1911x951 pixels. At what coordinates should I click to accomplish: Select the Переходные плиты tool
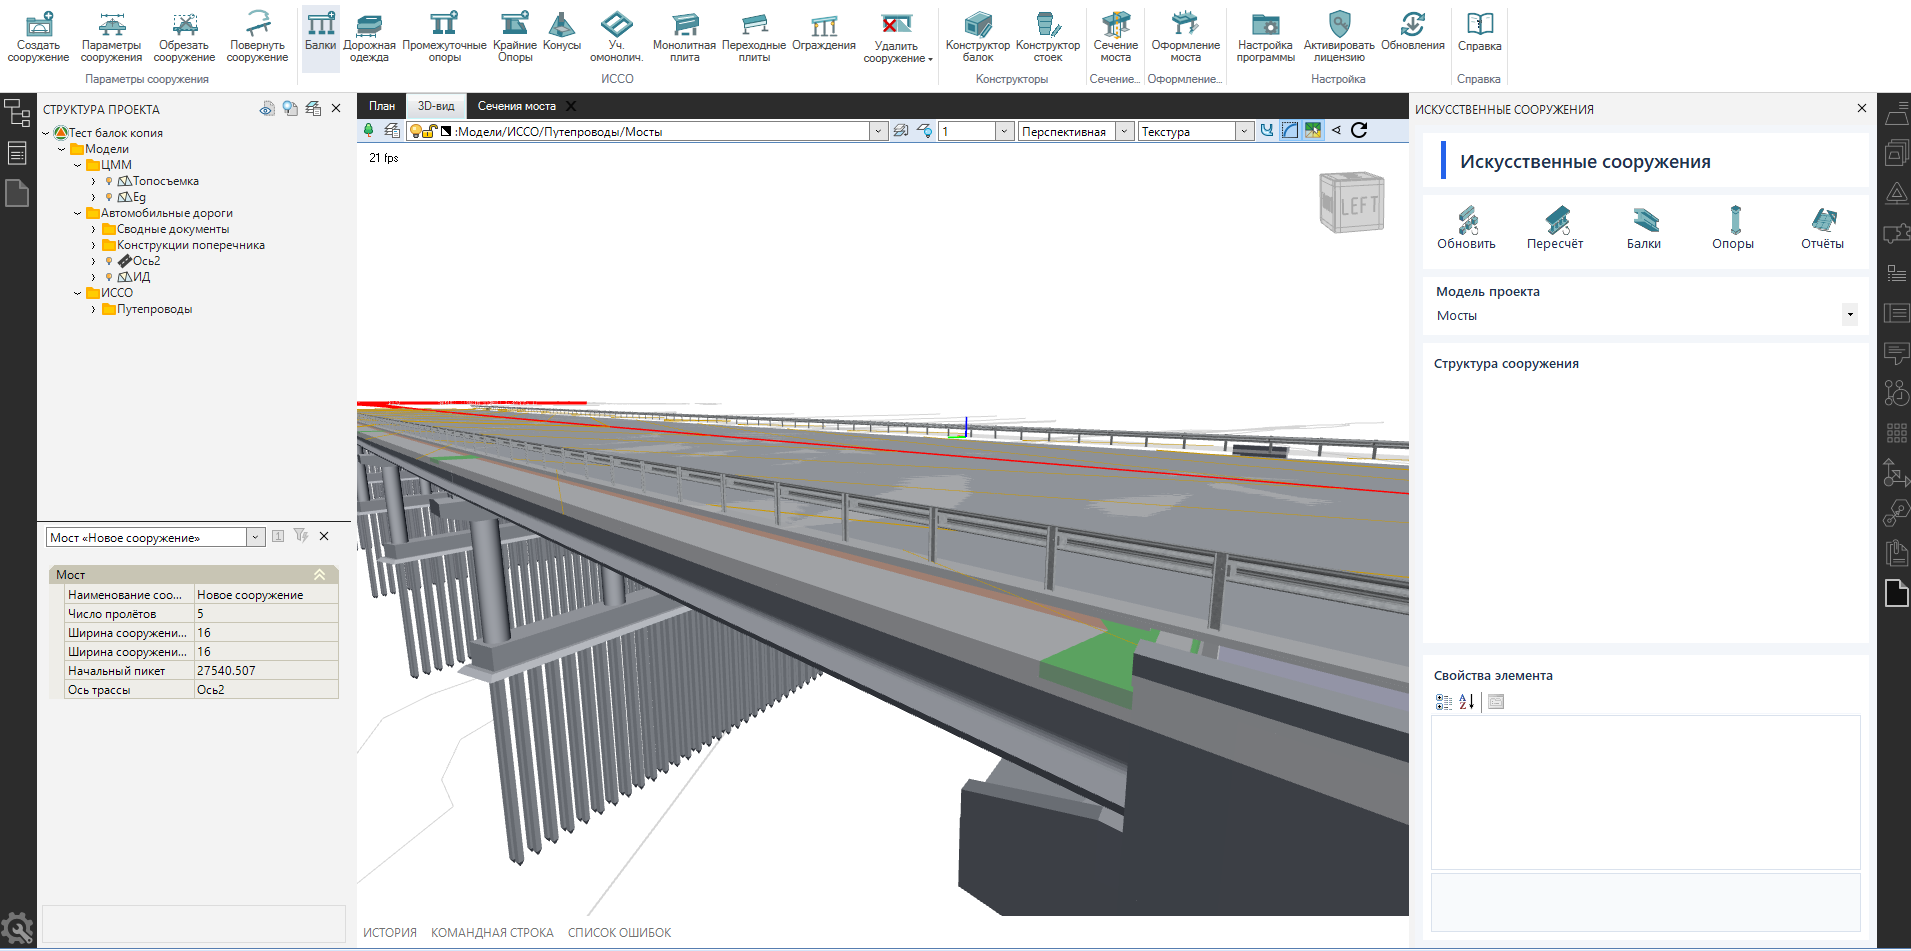(x=754, y=37)
